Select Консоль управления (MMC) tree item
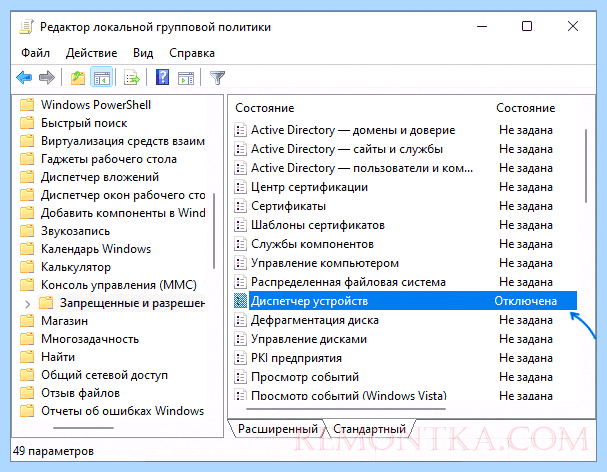This screenshot has width=607, height=472. point(119,285)
